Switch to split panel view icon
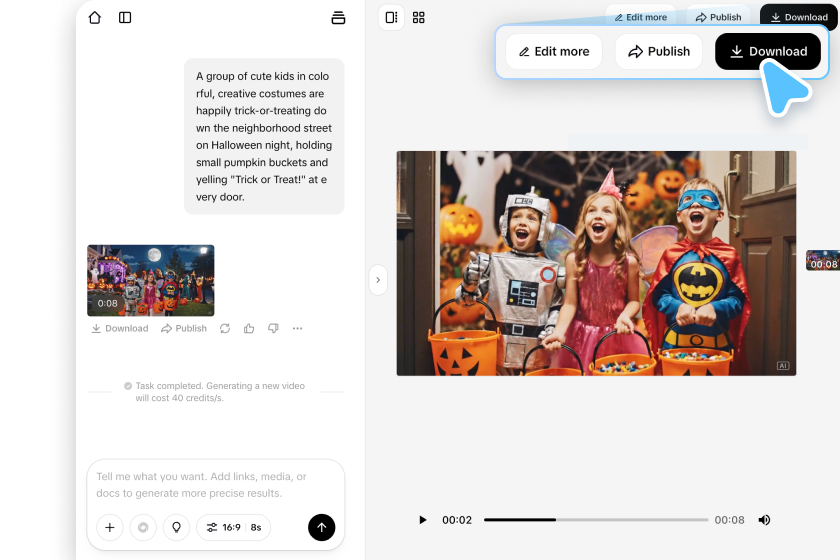Image resolution: width=840 pixels, height=560 pixels. (392, 18)
